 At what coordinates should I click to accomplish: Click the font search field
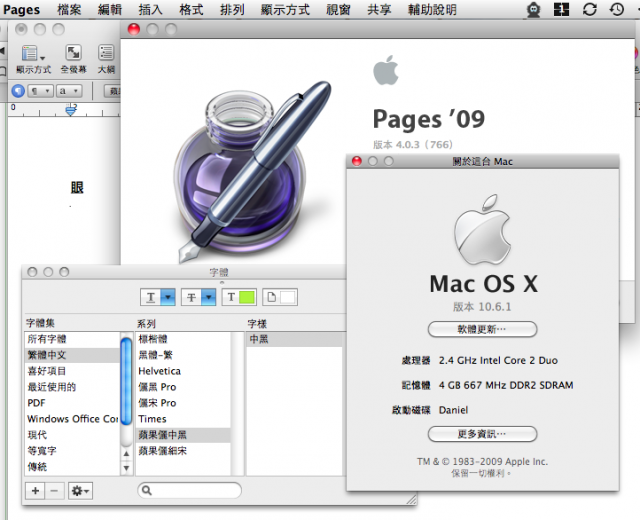click(x=189, y=490)
